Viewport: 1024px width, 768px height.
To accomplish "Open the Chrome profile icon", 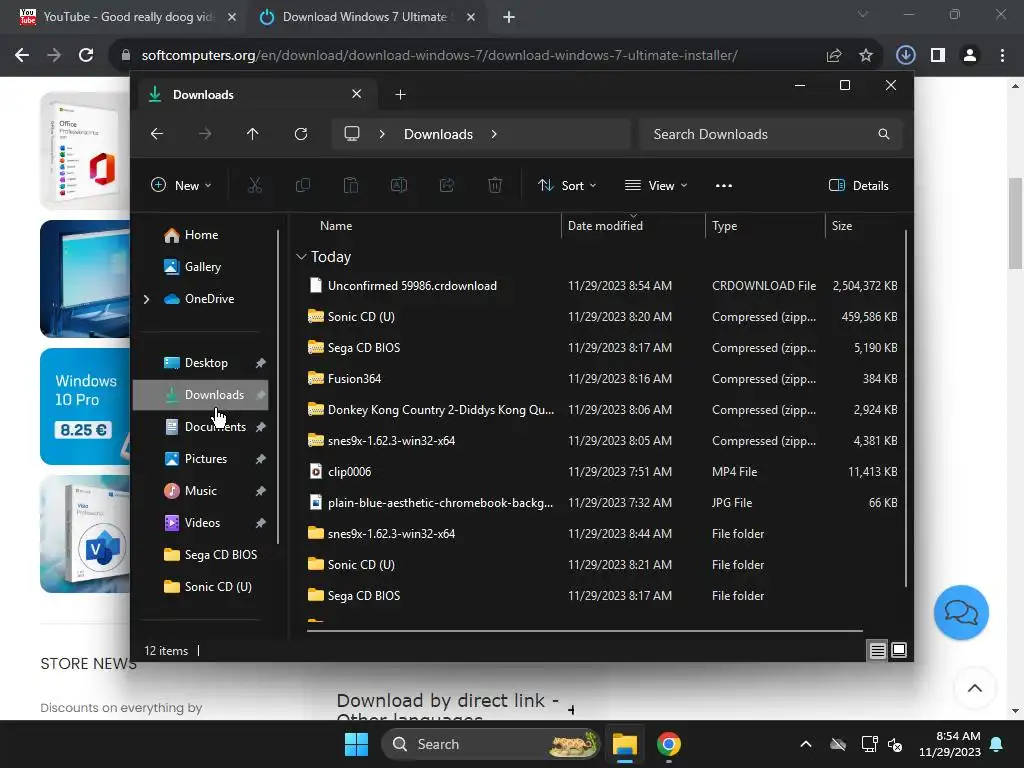I will 970,55.
